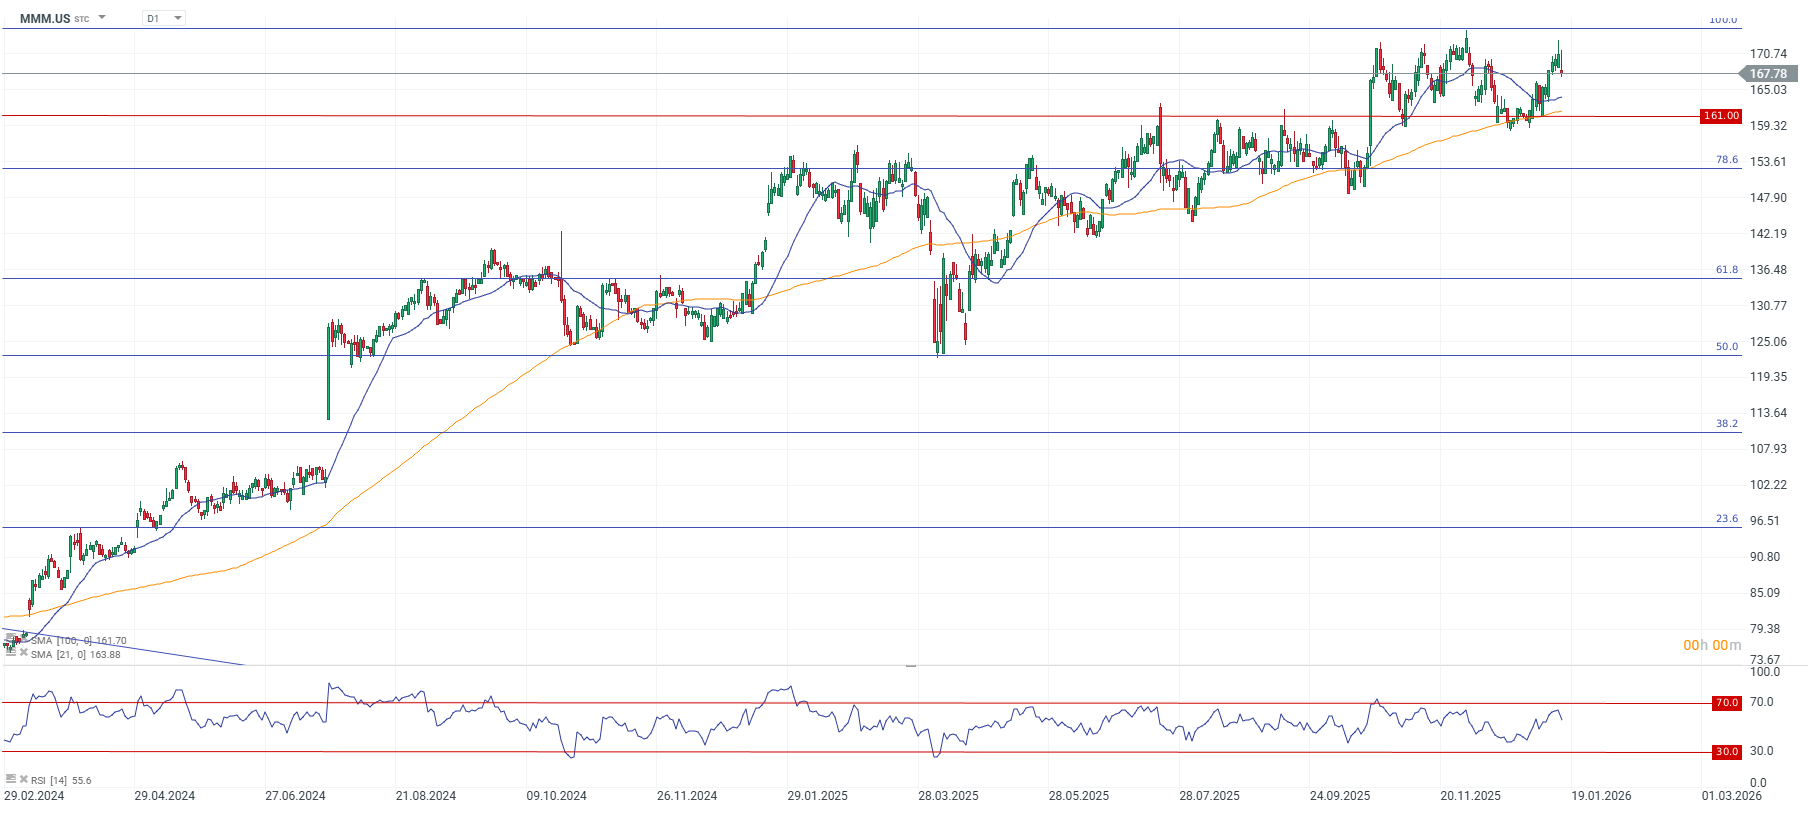The image size is (1810, 813).
Task: Click the RSI 30.0 oversold level tag
Action: (1727, 752)
